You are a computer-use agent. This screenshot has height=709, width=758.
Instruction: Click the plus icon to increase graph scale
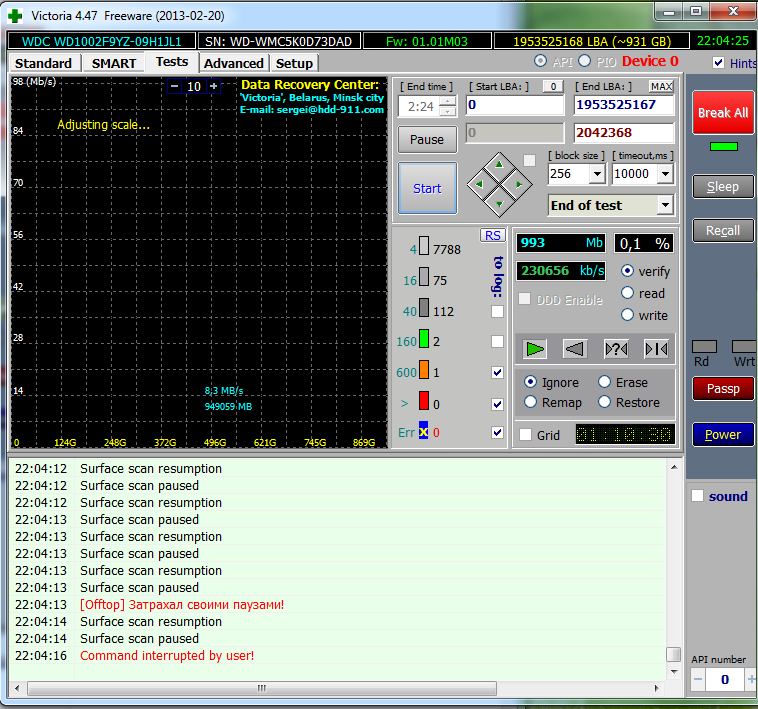pos(213,87)
